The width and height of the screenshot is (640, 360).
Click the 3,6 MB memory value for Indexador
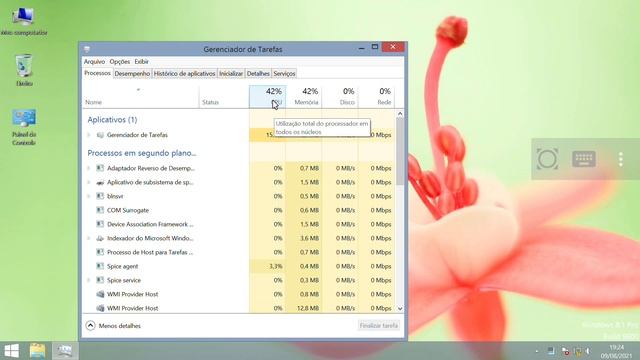[x=309, y=238]
